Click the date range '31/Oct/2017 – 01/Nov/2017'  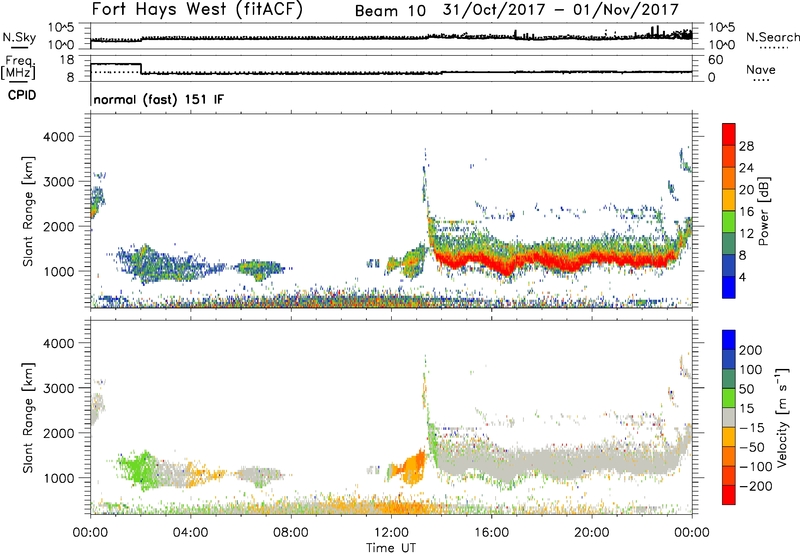coord(561,10)
